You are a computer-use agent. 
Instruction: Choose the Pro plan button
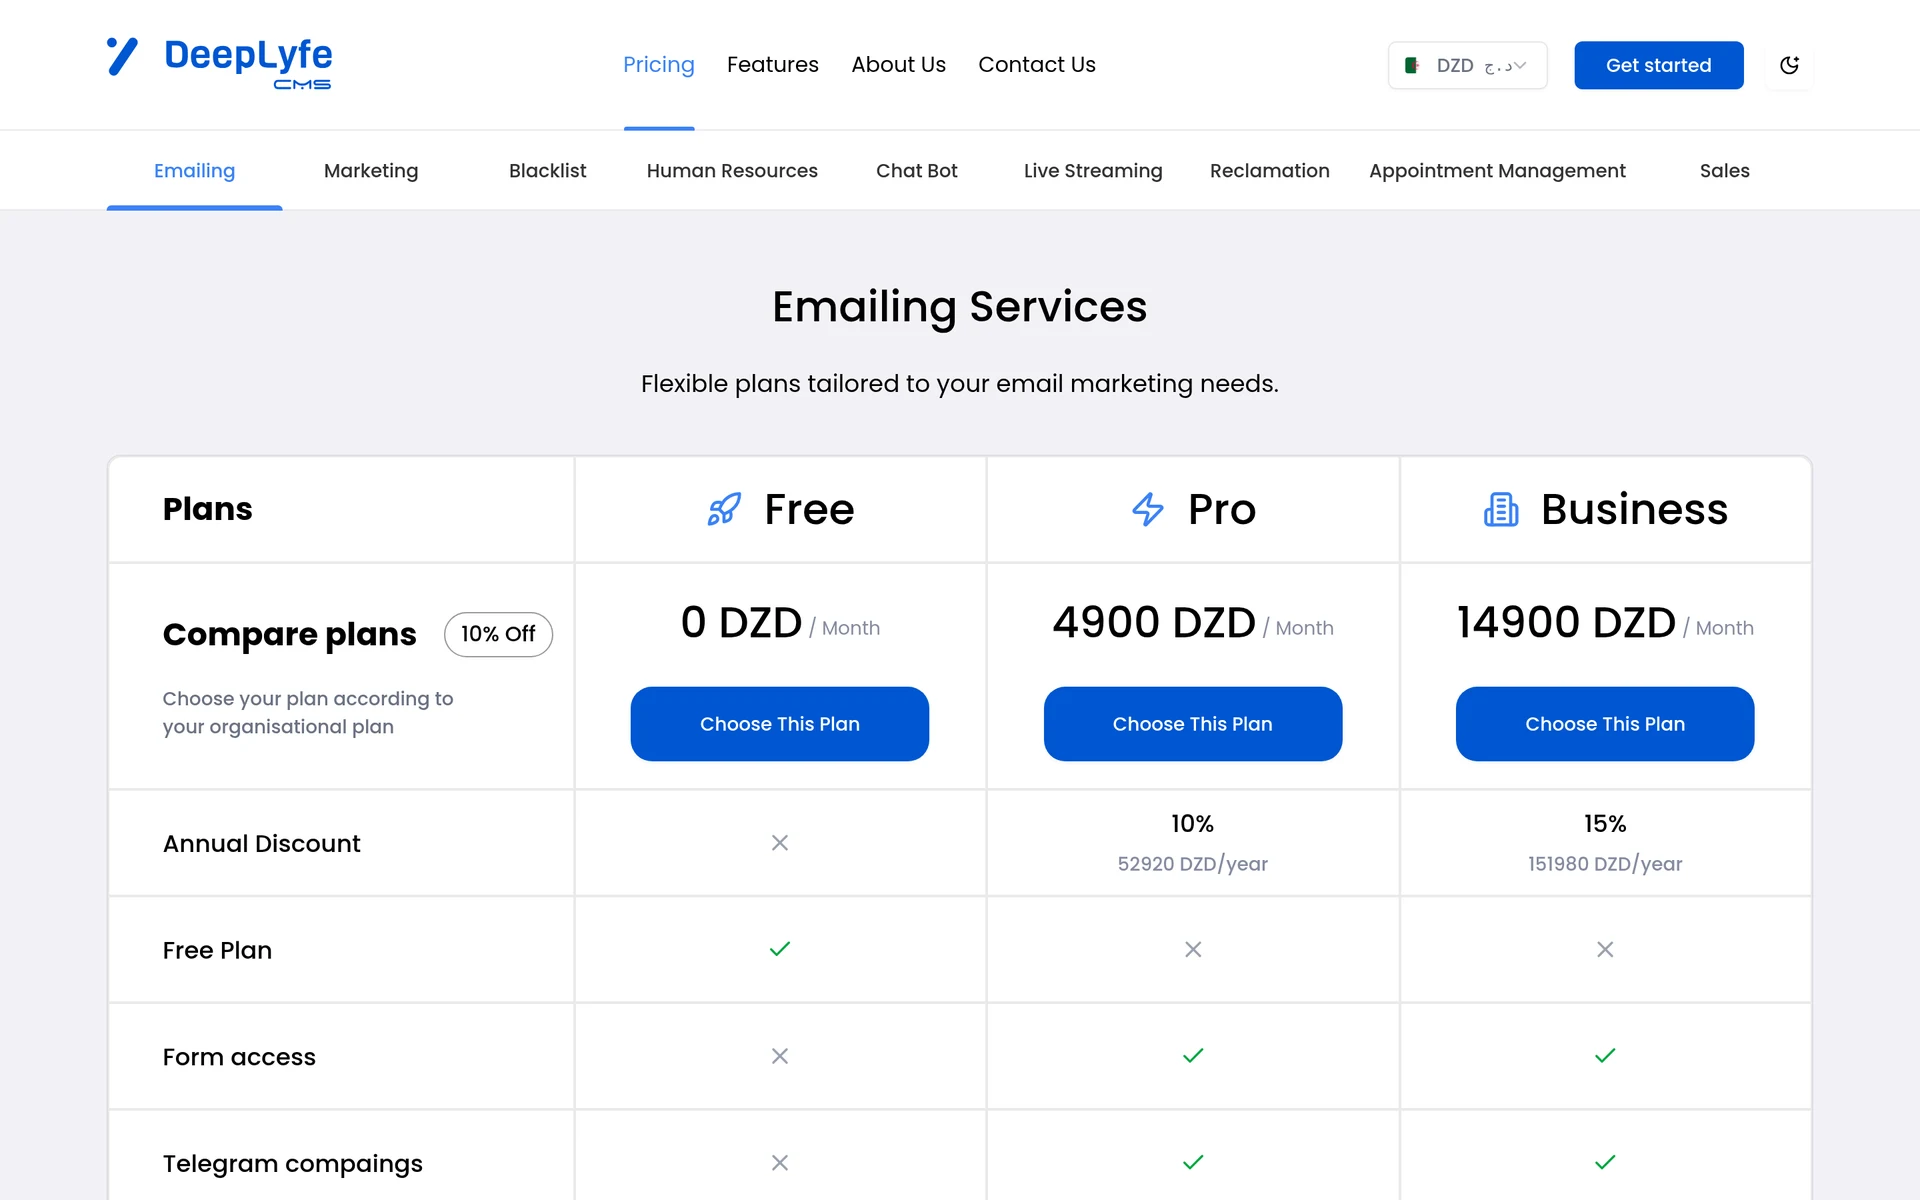coord(1192,723)
